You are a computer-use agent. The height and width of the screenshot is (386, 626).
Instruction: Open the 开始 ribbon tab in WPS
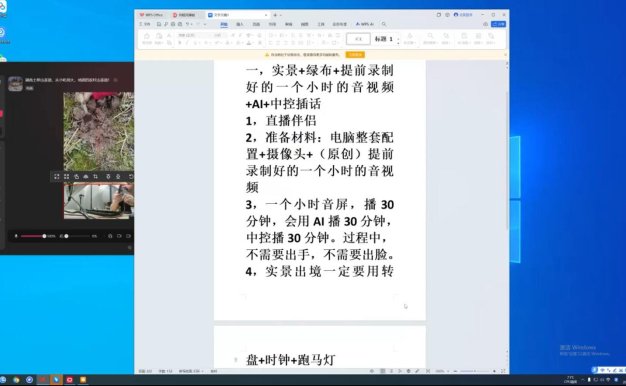point(224,24)
